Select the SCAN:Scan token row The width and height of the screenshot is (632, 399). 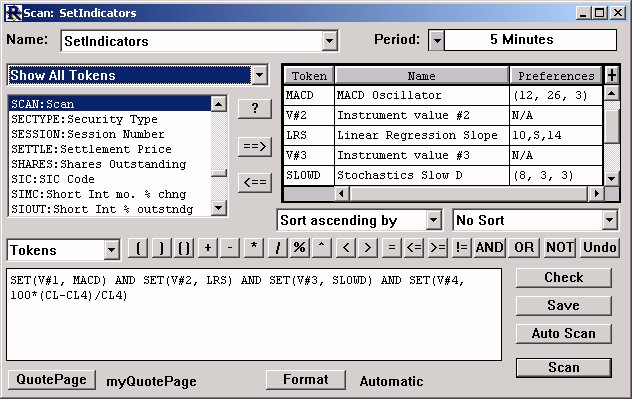click(110, 104)
